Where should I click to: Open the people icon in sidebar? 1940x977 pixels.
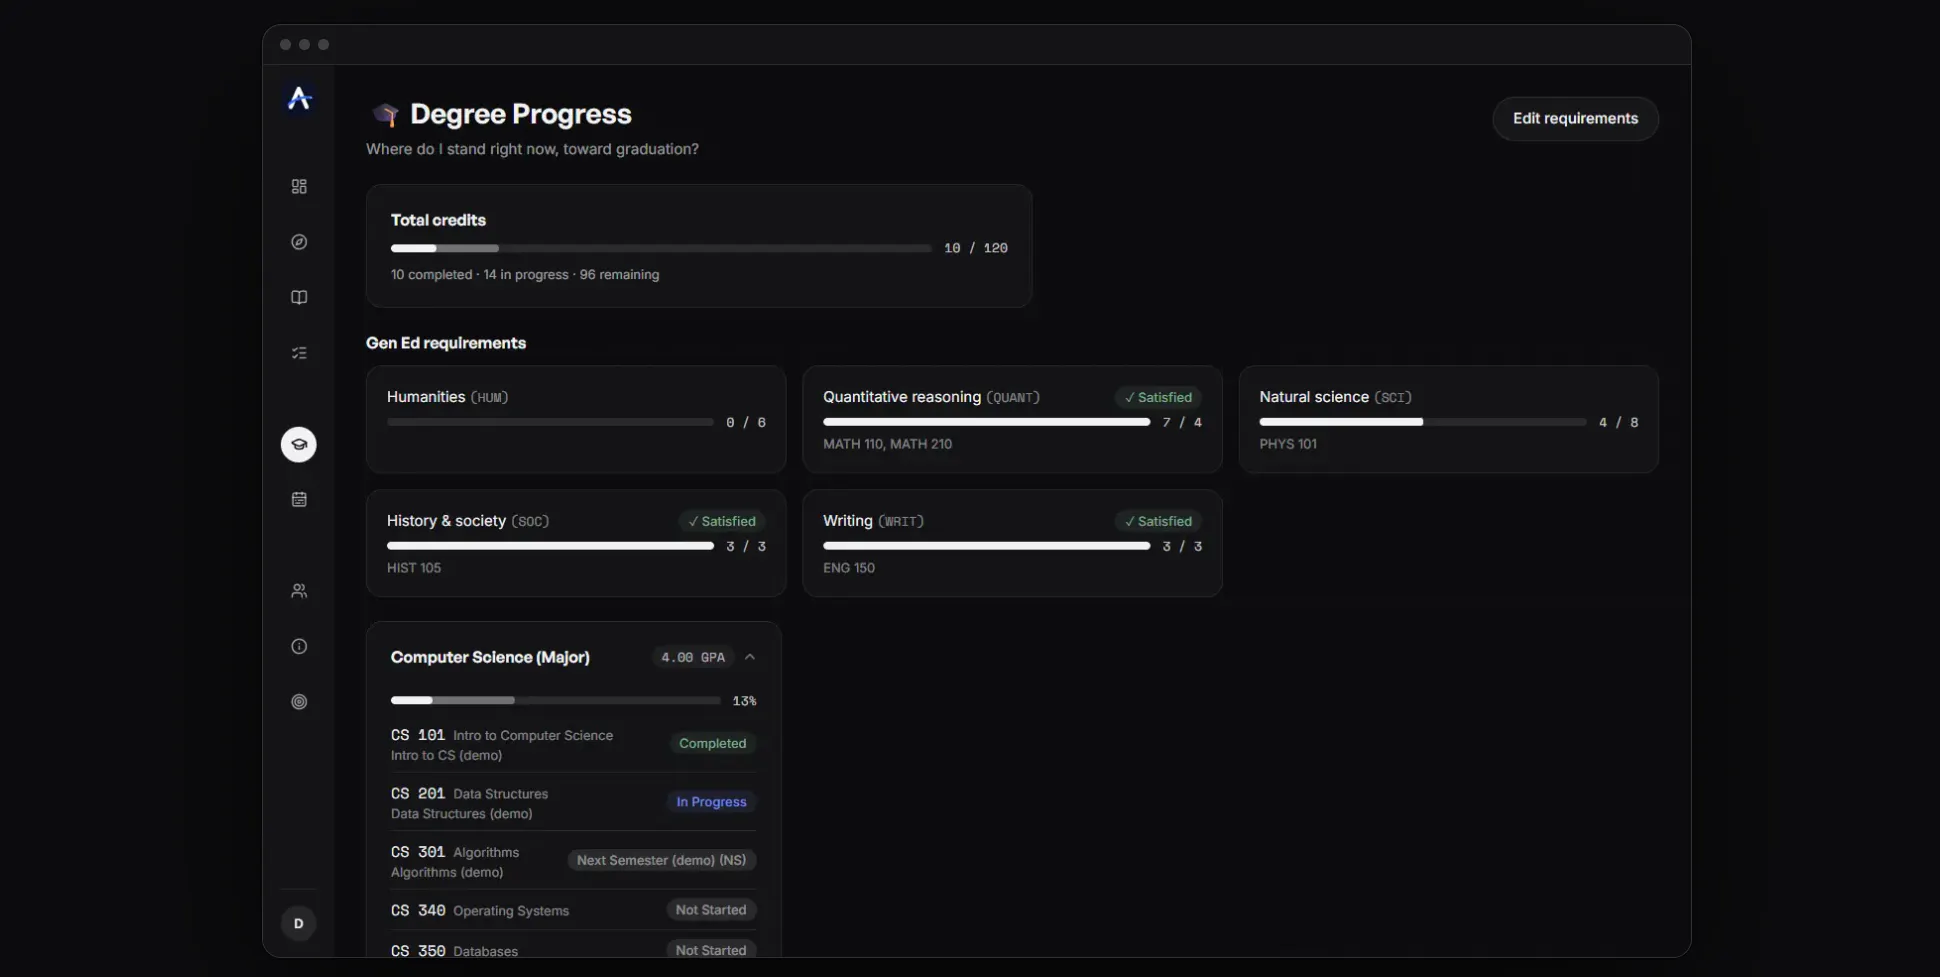(299, 591)
